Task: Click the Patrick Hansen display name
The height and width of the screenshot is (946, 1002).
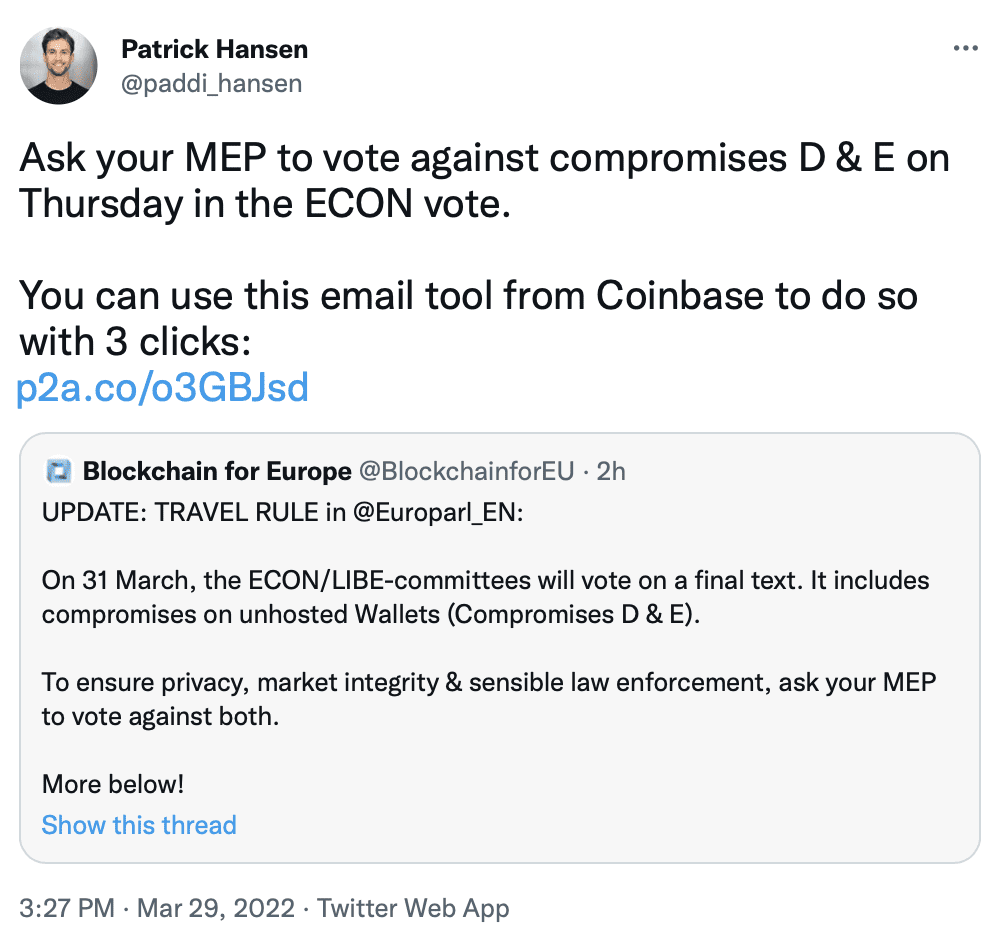Action: 215,49
